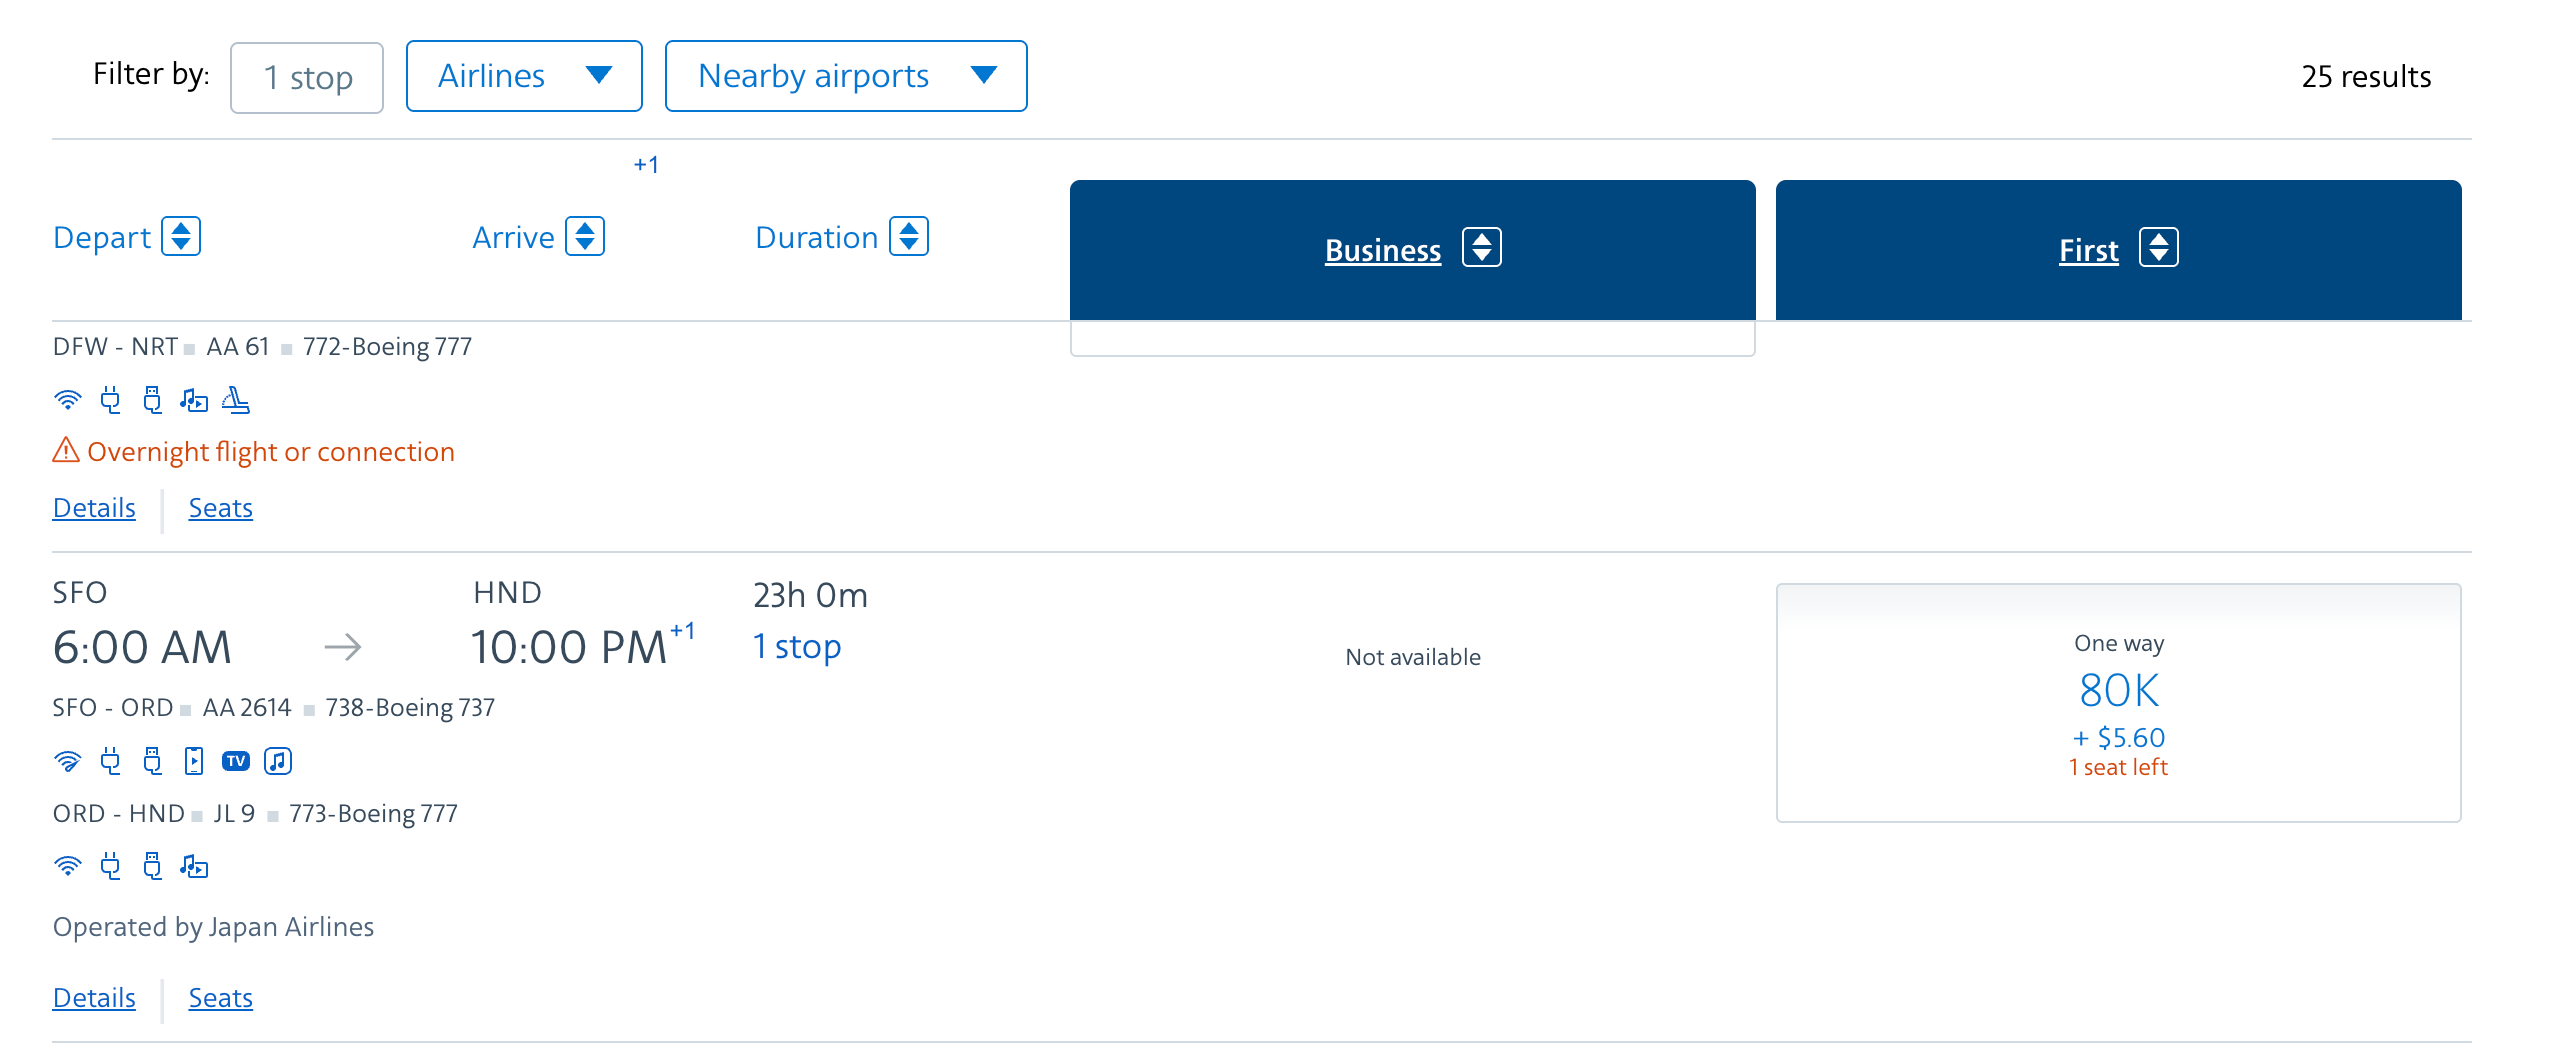
Task: Click the music amenity icon on the SFO-ORD flight
Action: [x=278, y=760]
